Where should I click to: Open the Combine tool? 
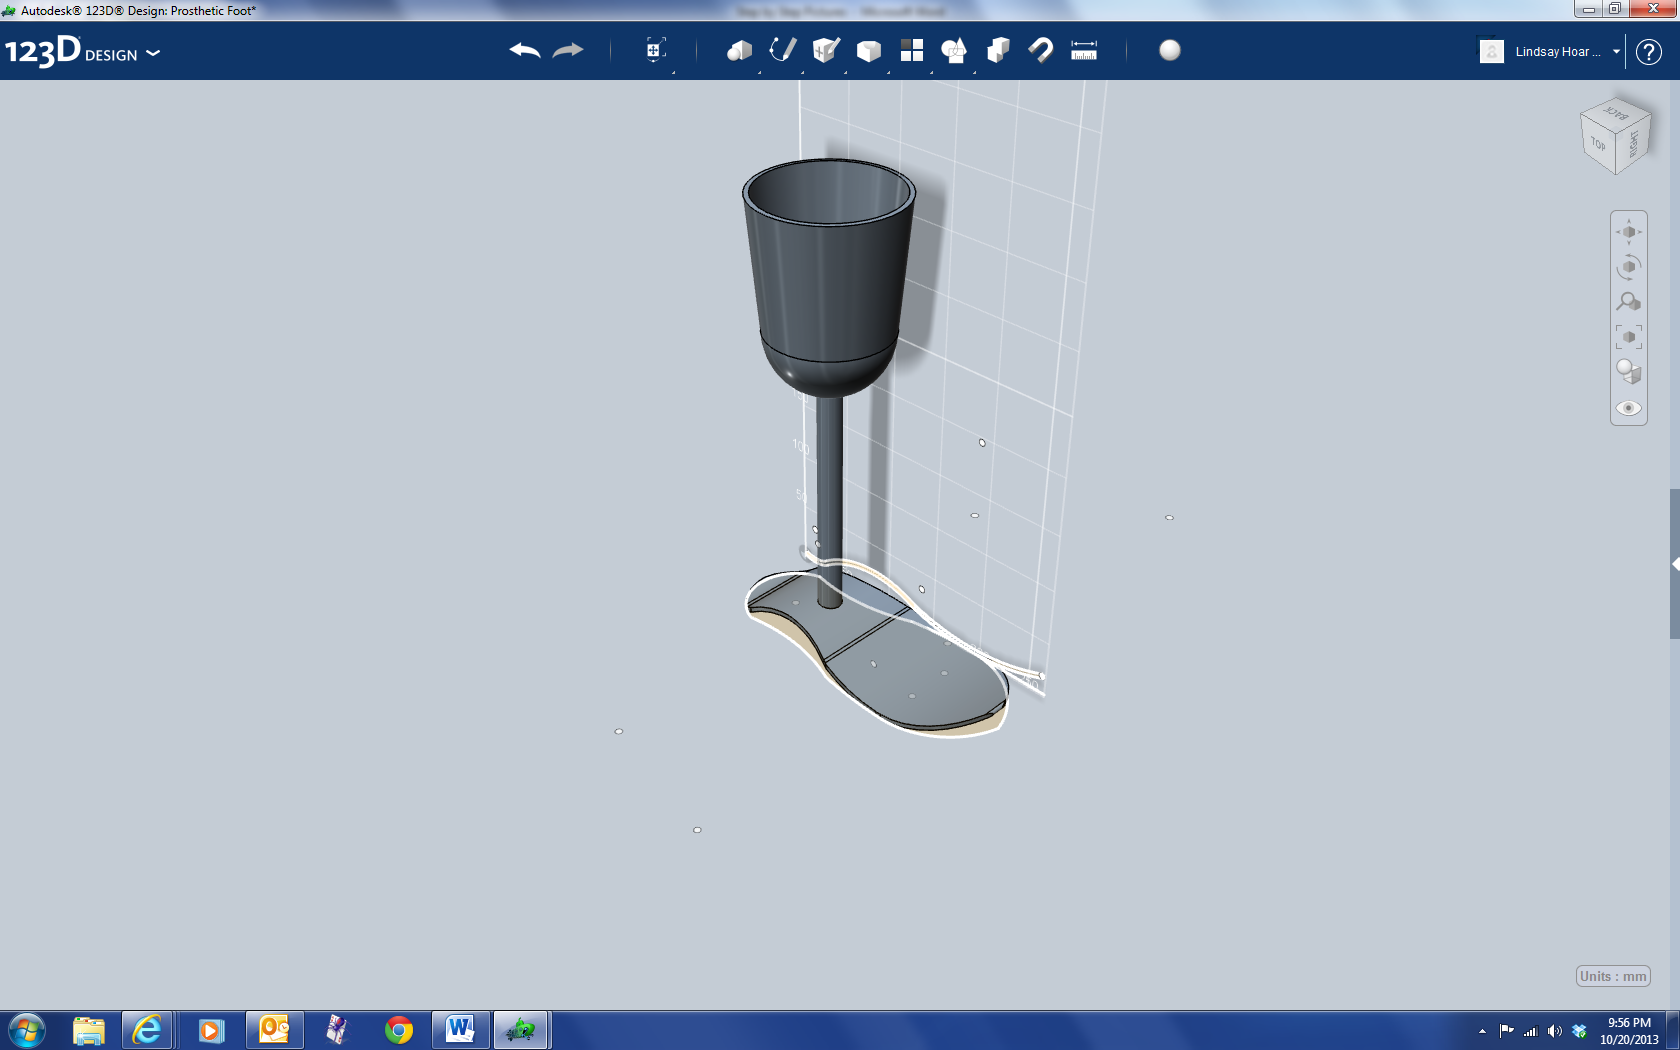995,50
